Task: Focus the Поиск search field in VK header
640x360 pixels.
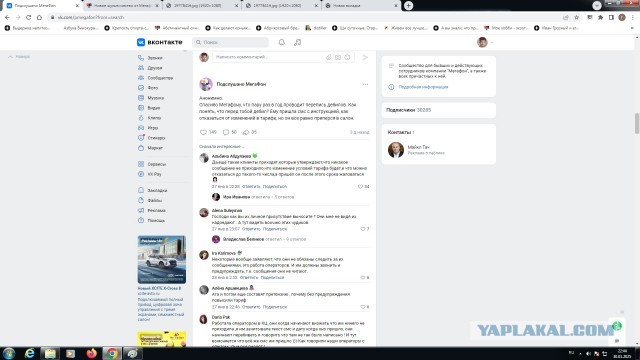Action: [x=231, y=42]
